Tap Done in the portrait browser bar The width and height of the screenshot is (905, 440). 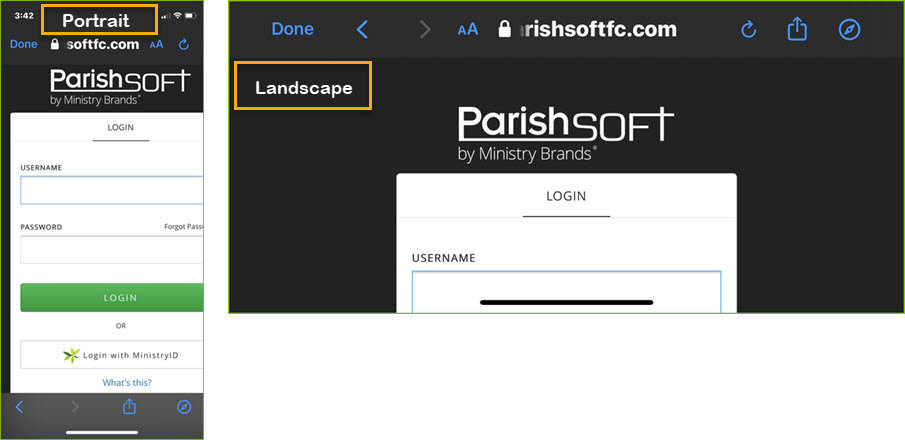coord(24,44)
